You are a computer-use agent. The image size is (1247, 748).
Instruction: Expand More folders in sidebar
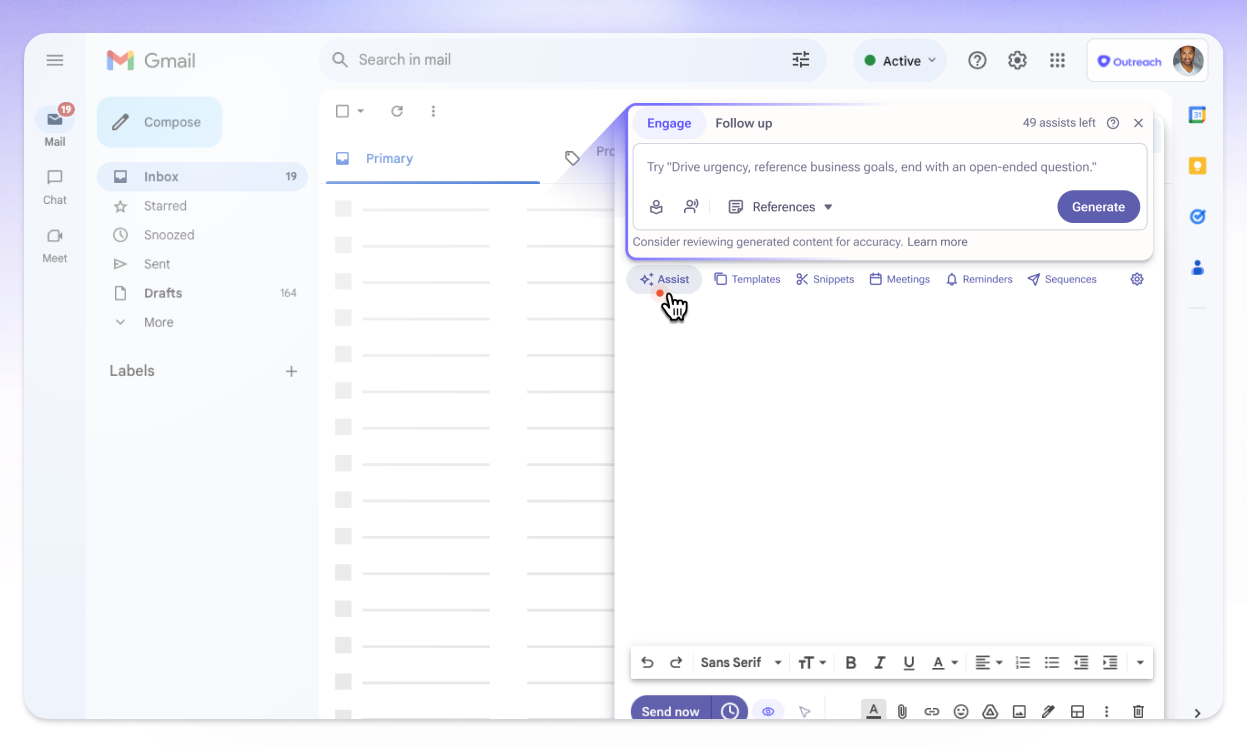[158, 322]
